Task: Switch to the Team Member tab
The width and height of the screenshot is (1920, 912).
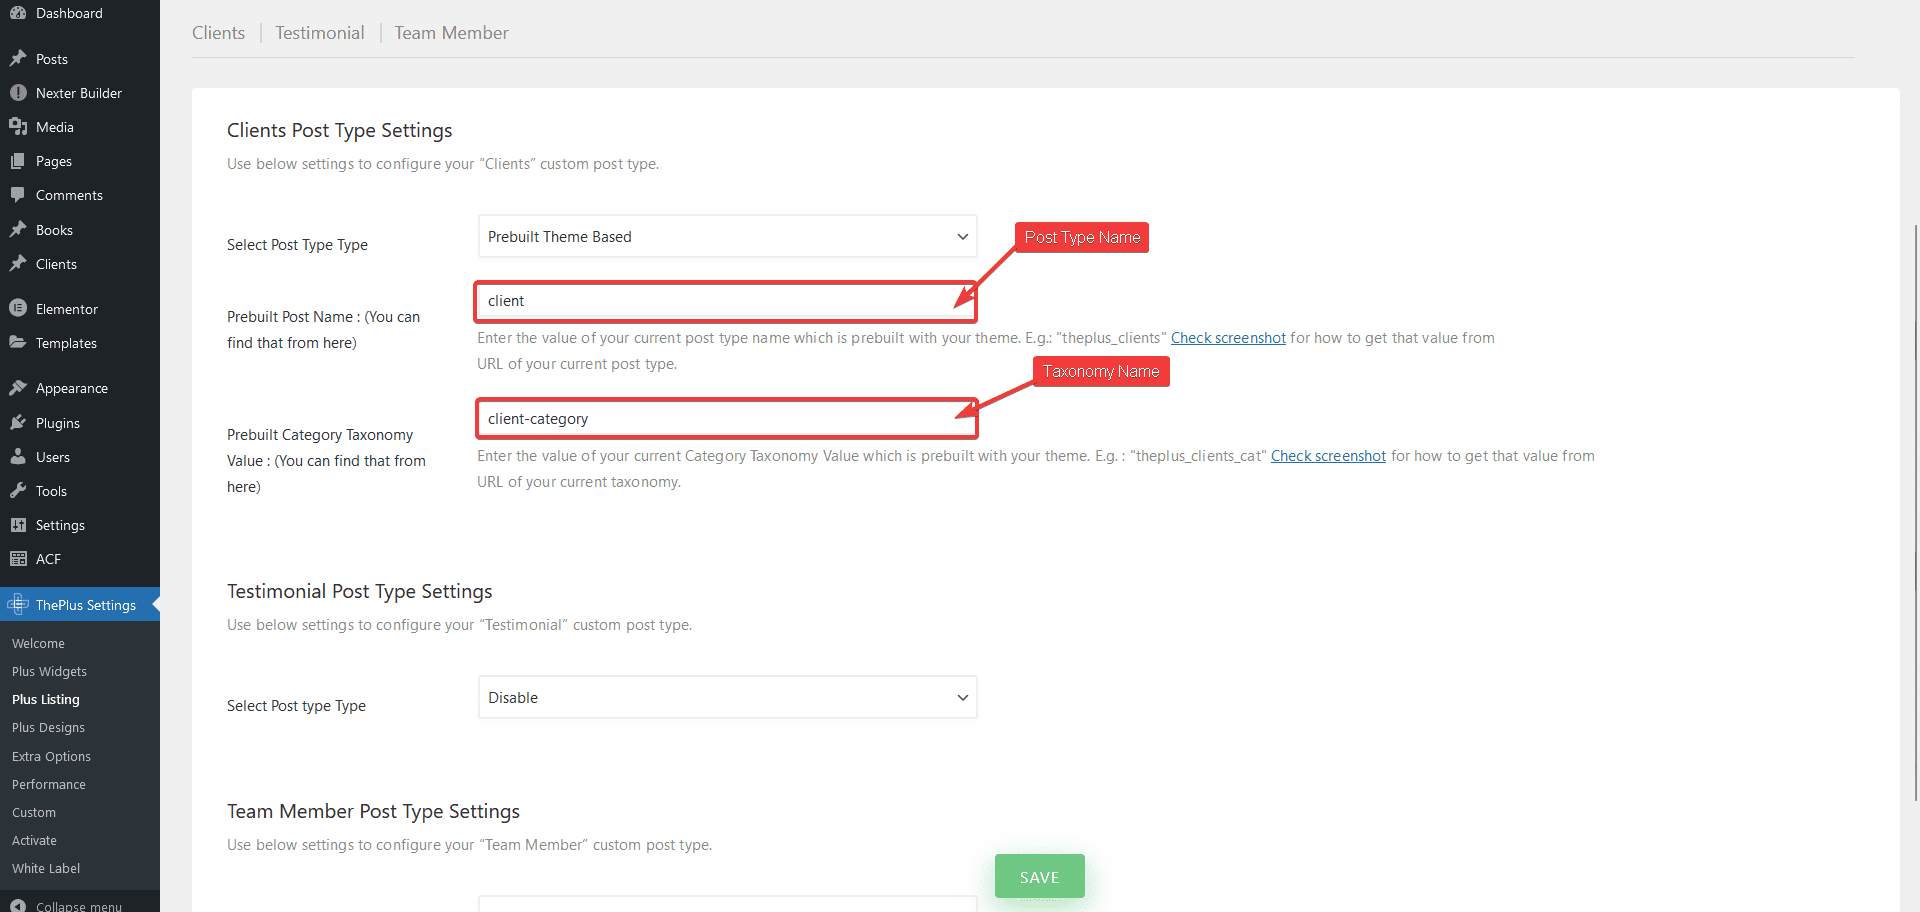Action: pos(451,33)
